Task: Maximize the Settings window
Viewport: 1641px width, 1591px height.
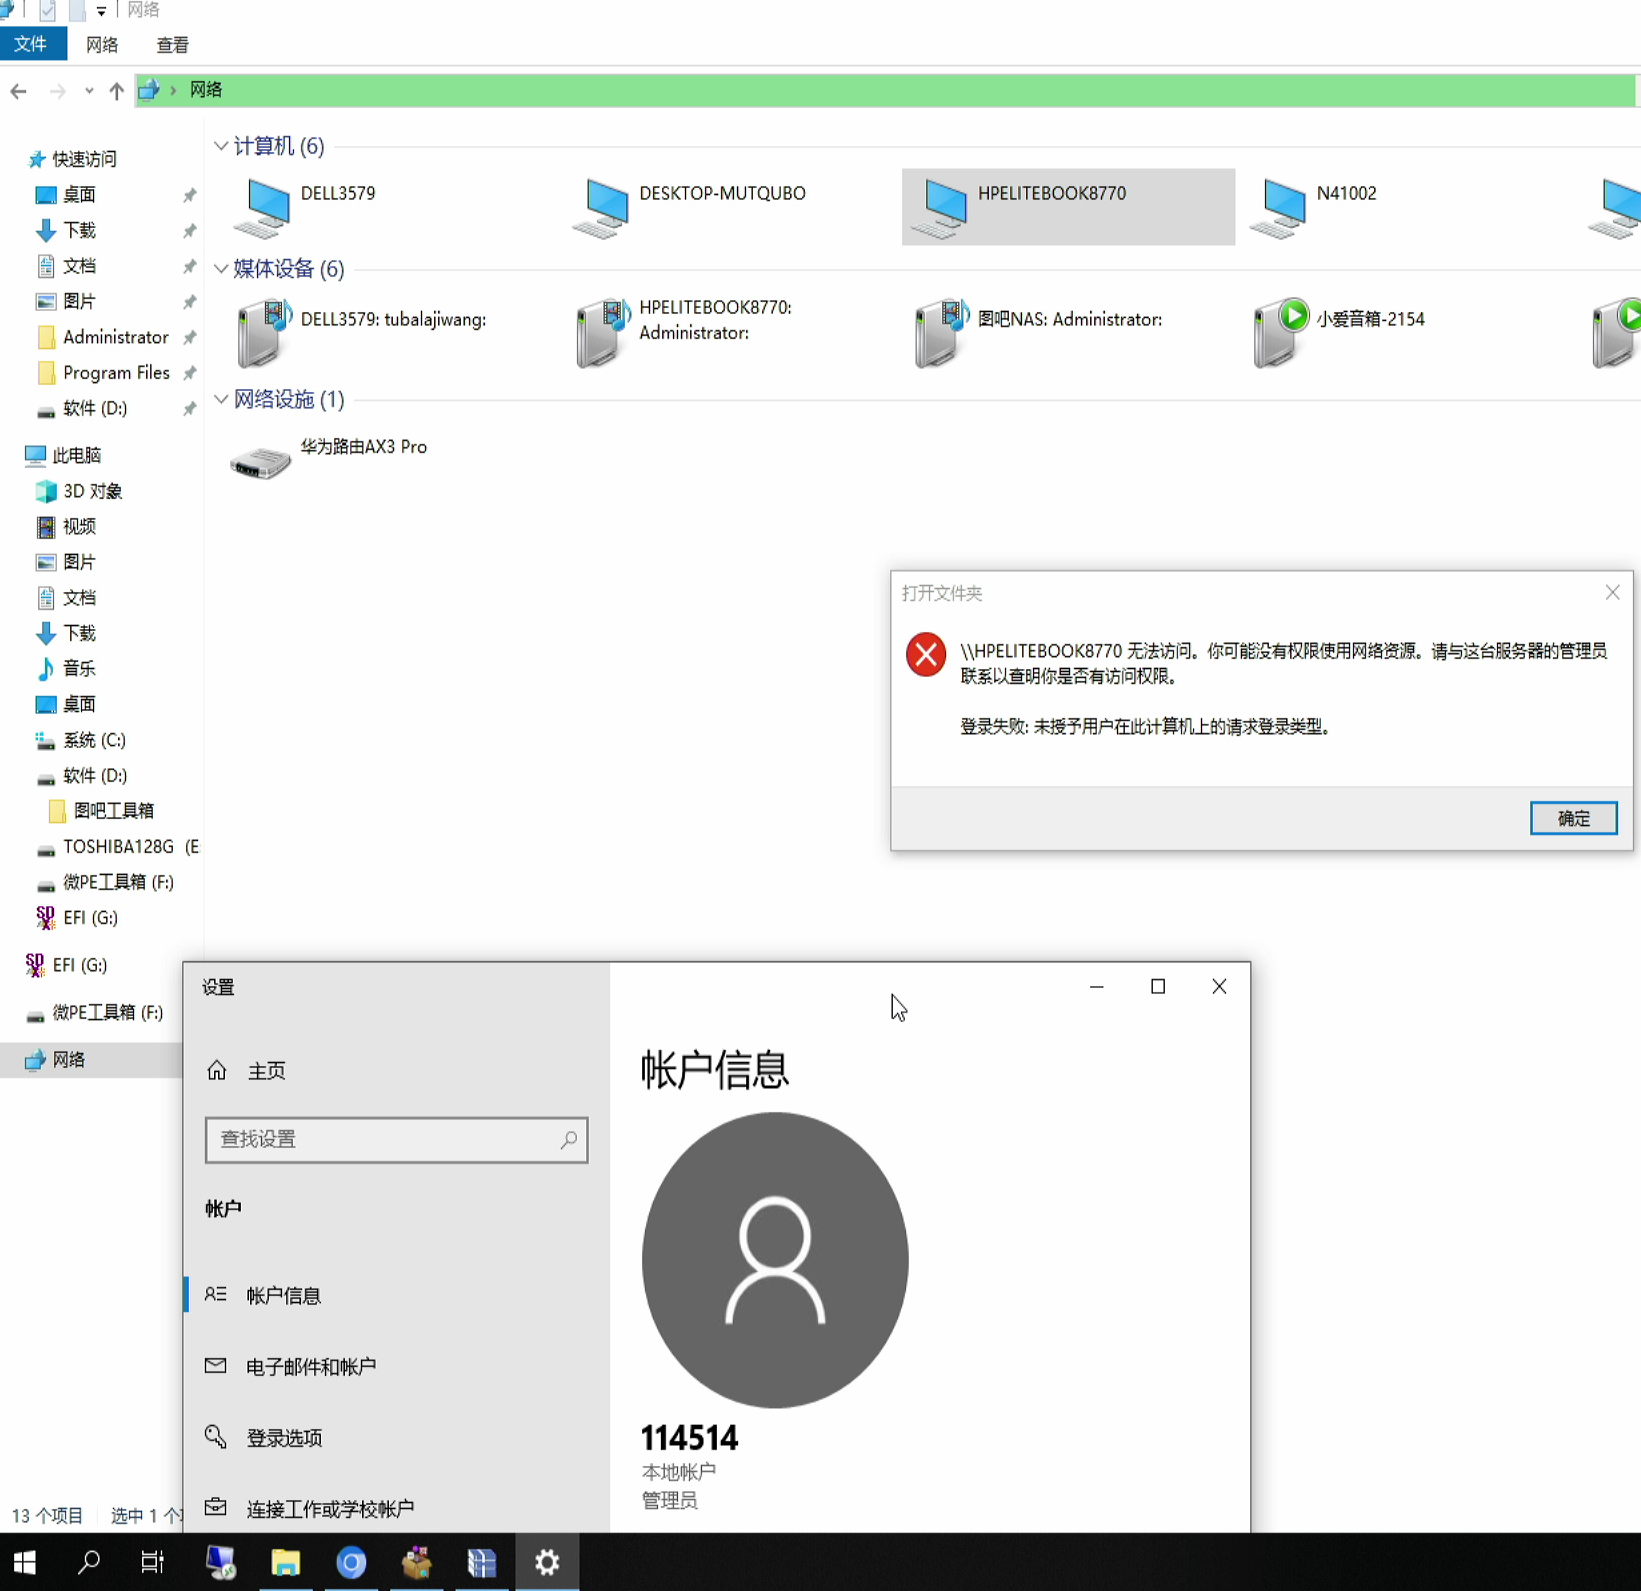Action: pos(1158,986)
